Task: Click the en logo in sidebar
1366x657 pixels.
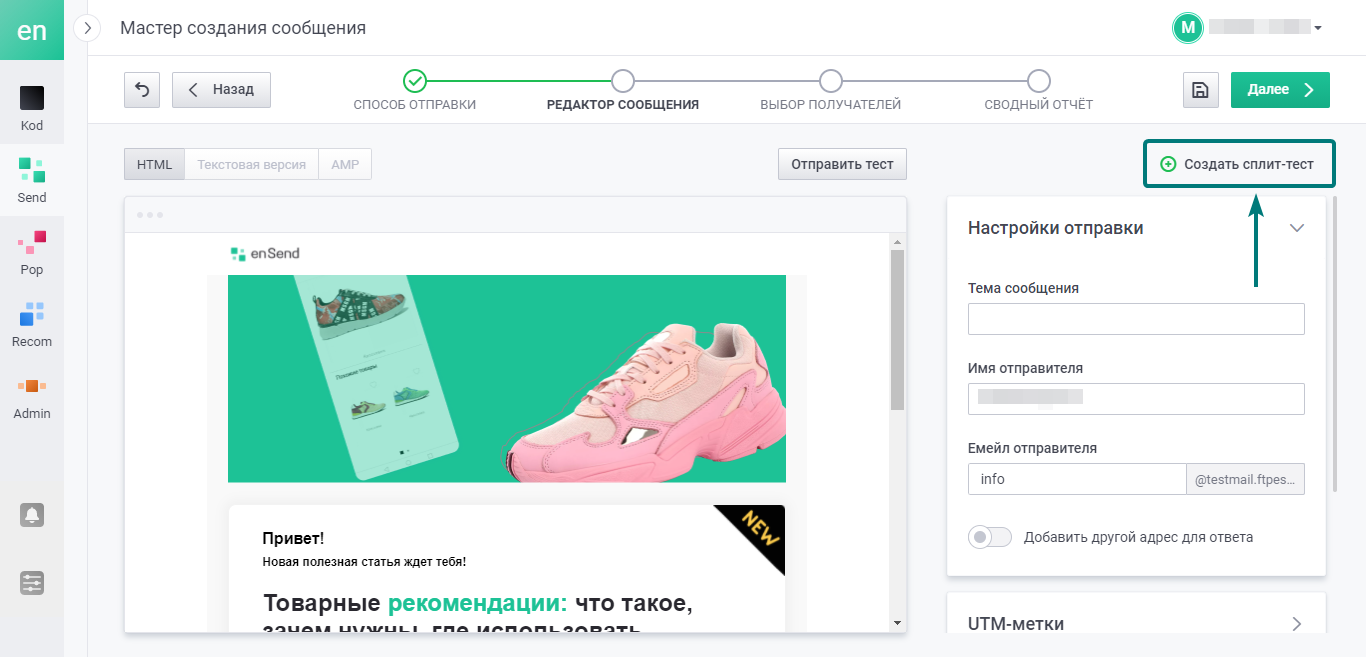Action: (x=32, y=30)
